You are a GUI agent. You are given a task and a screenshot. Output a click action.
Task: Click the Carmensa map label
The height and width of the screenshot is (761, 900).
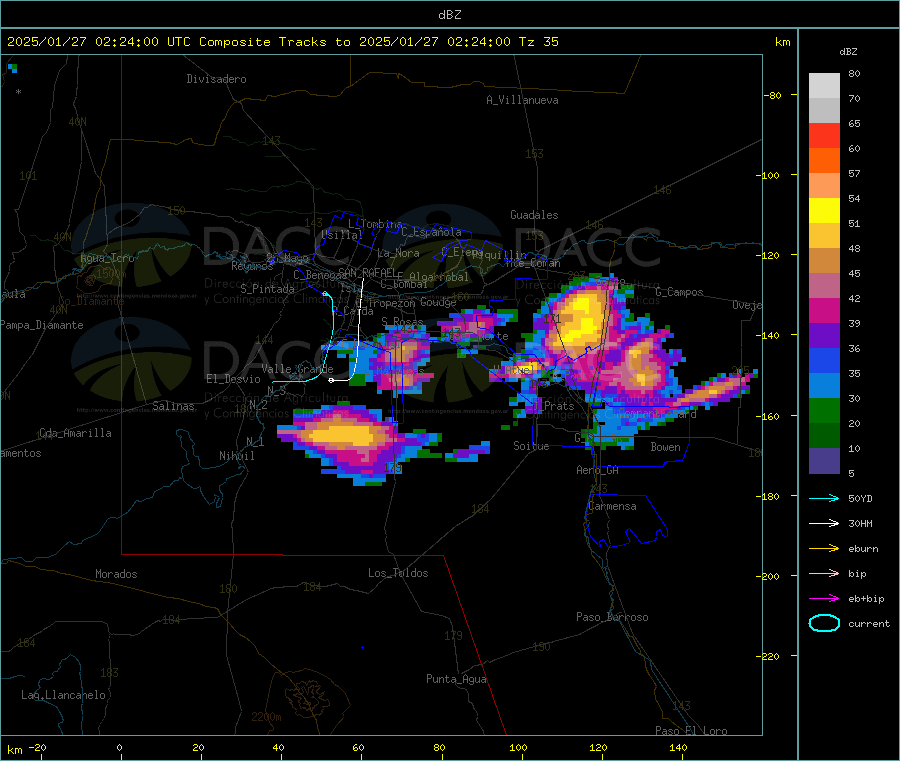click(612, 506)
